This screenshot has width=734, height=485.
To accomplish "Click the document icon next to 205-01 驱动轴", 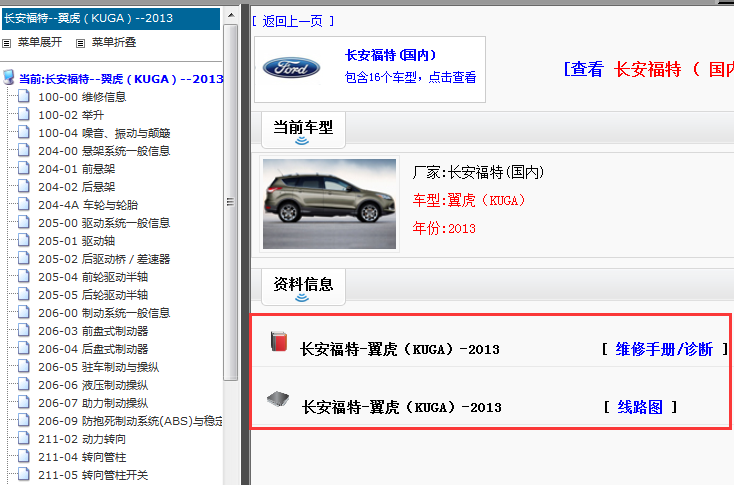I will click(24, 241).
